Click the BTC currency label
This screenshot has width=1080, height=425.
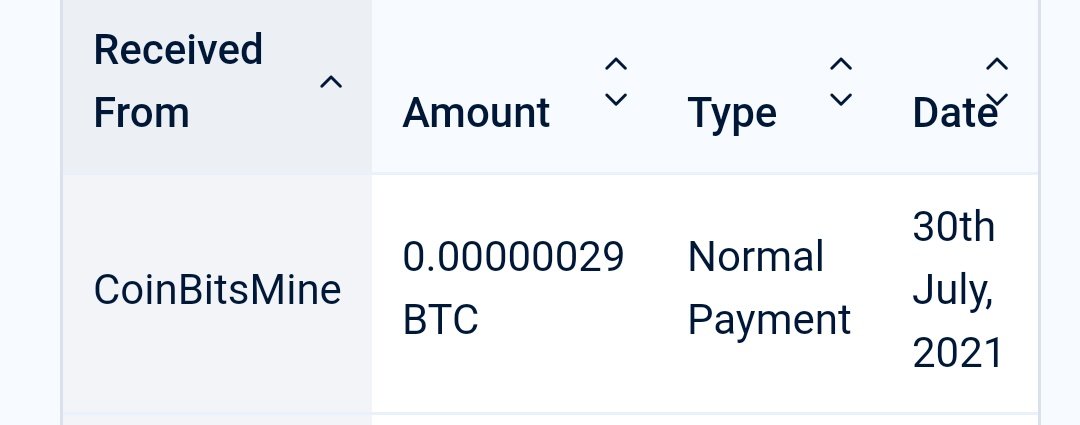click(440, 320)
